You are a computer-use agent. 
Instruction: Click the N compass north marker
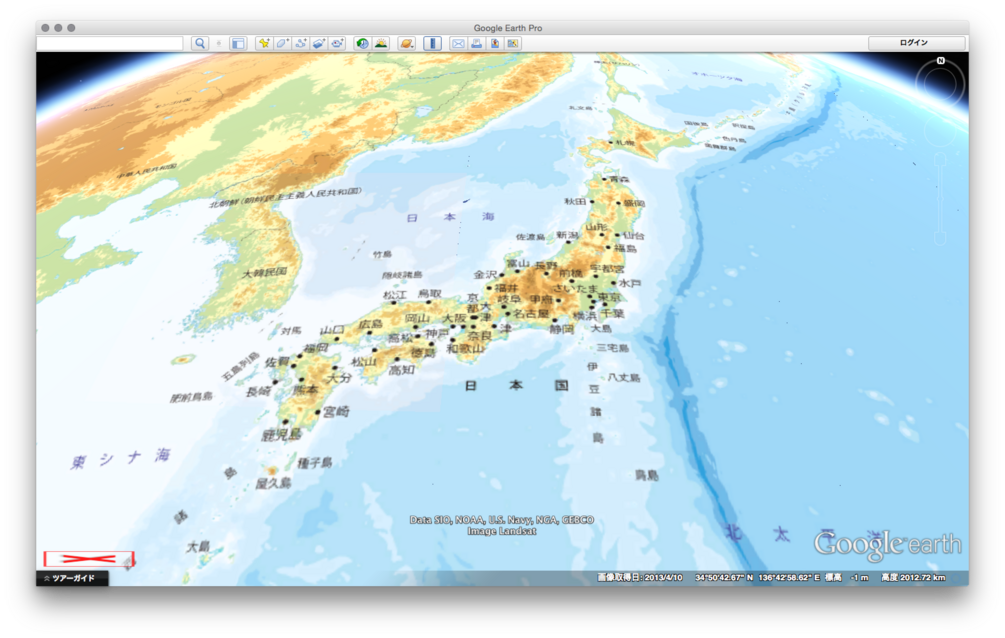click(x=940, y=61)
